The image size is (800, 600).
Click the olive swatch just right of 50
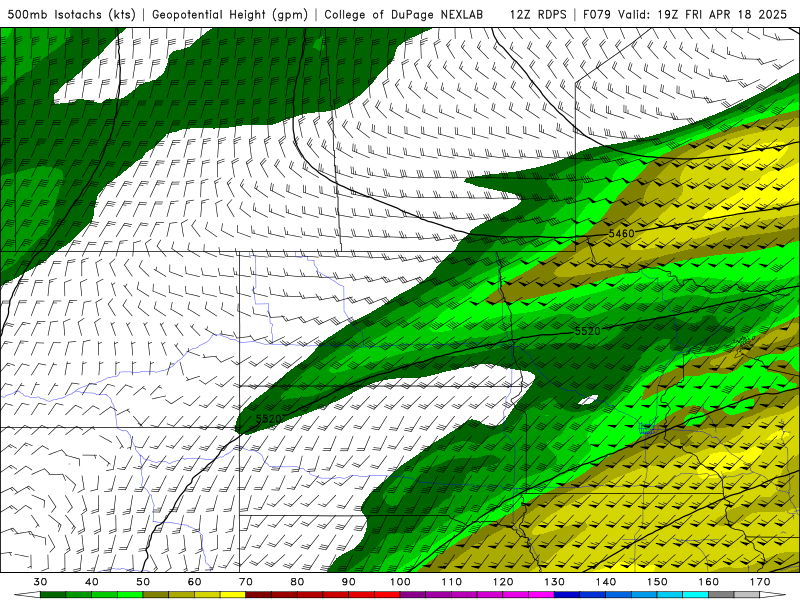point(156,595)
